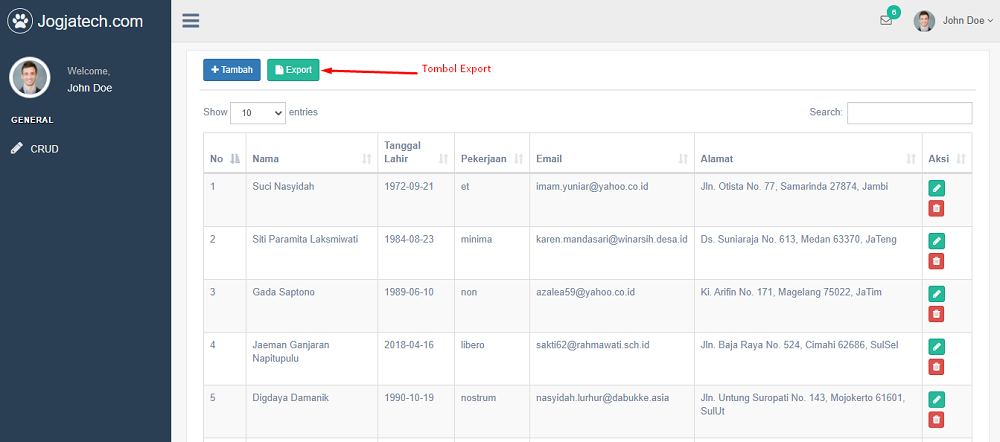Click the Jogjatech.com paw logo
The image size is (1000, 442).
point(20,20)
